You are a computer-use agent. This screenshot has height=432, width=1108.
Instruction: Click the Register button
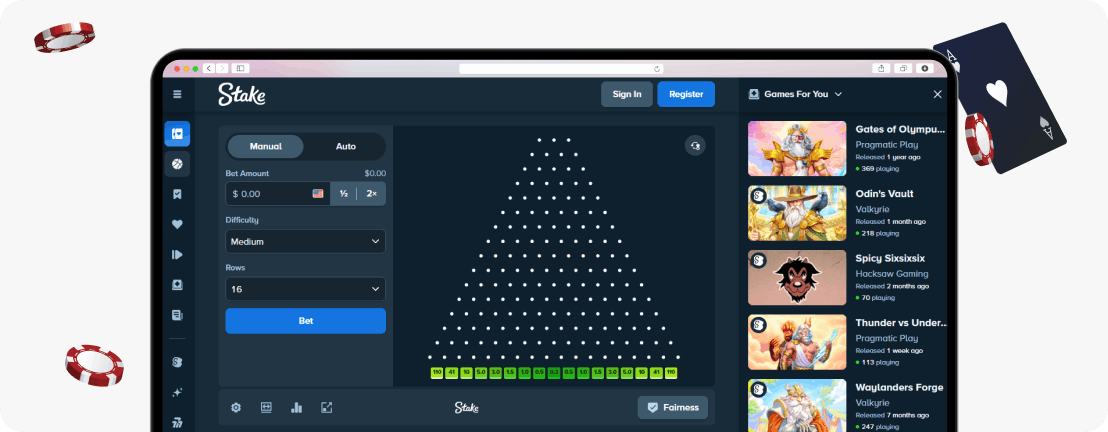tap(686, 94)
